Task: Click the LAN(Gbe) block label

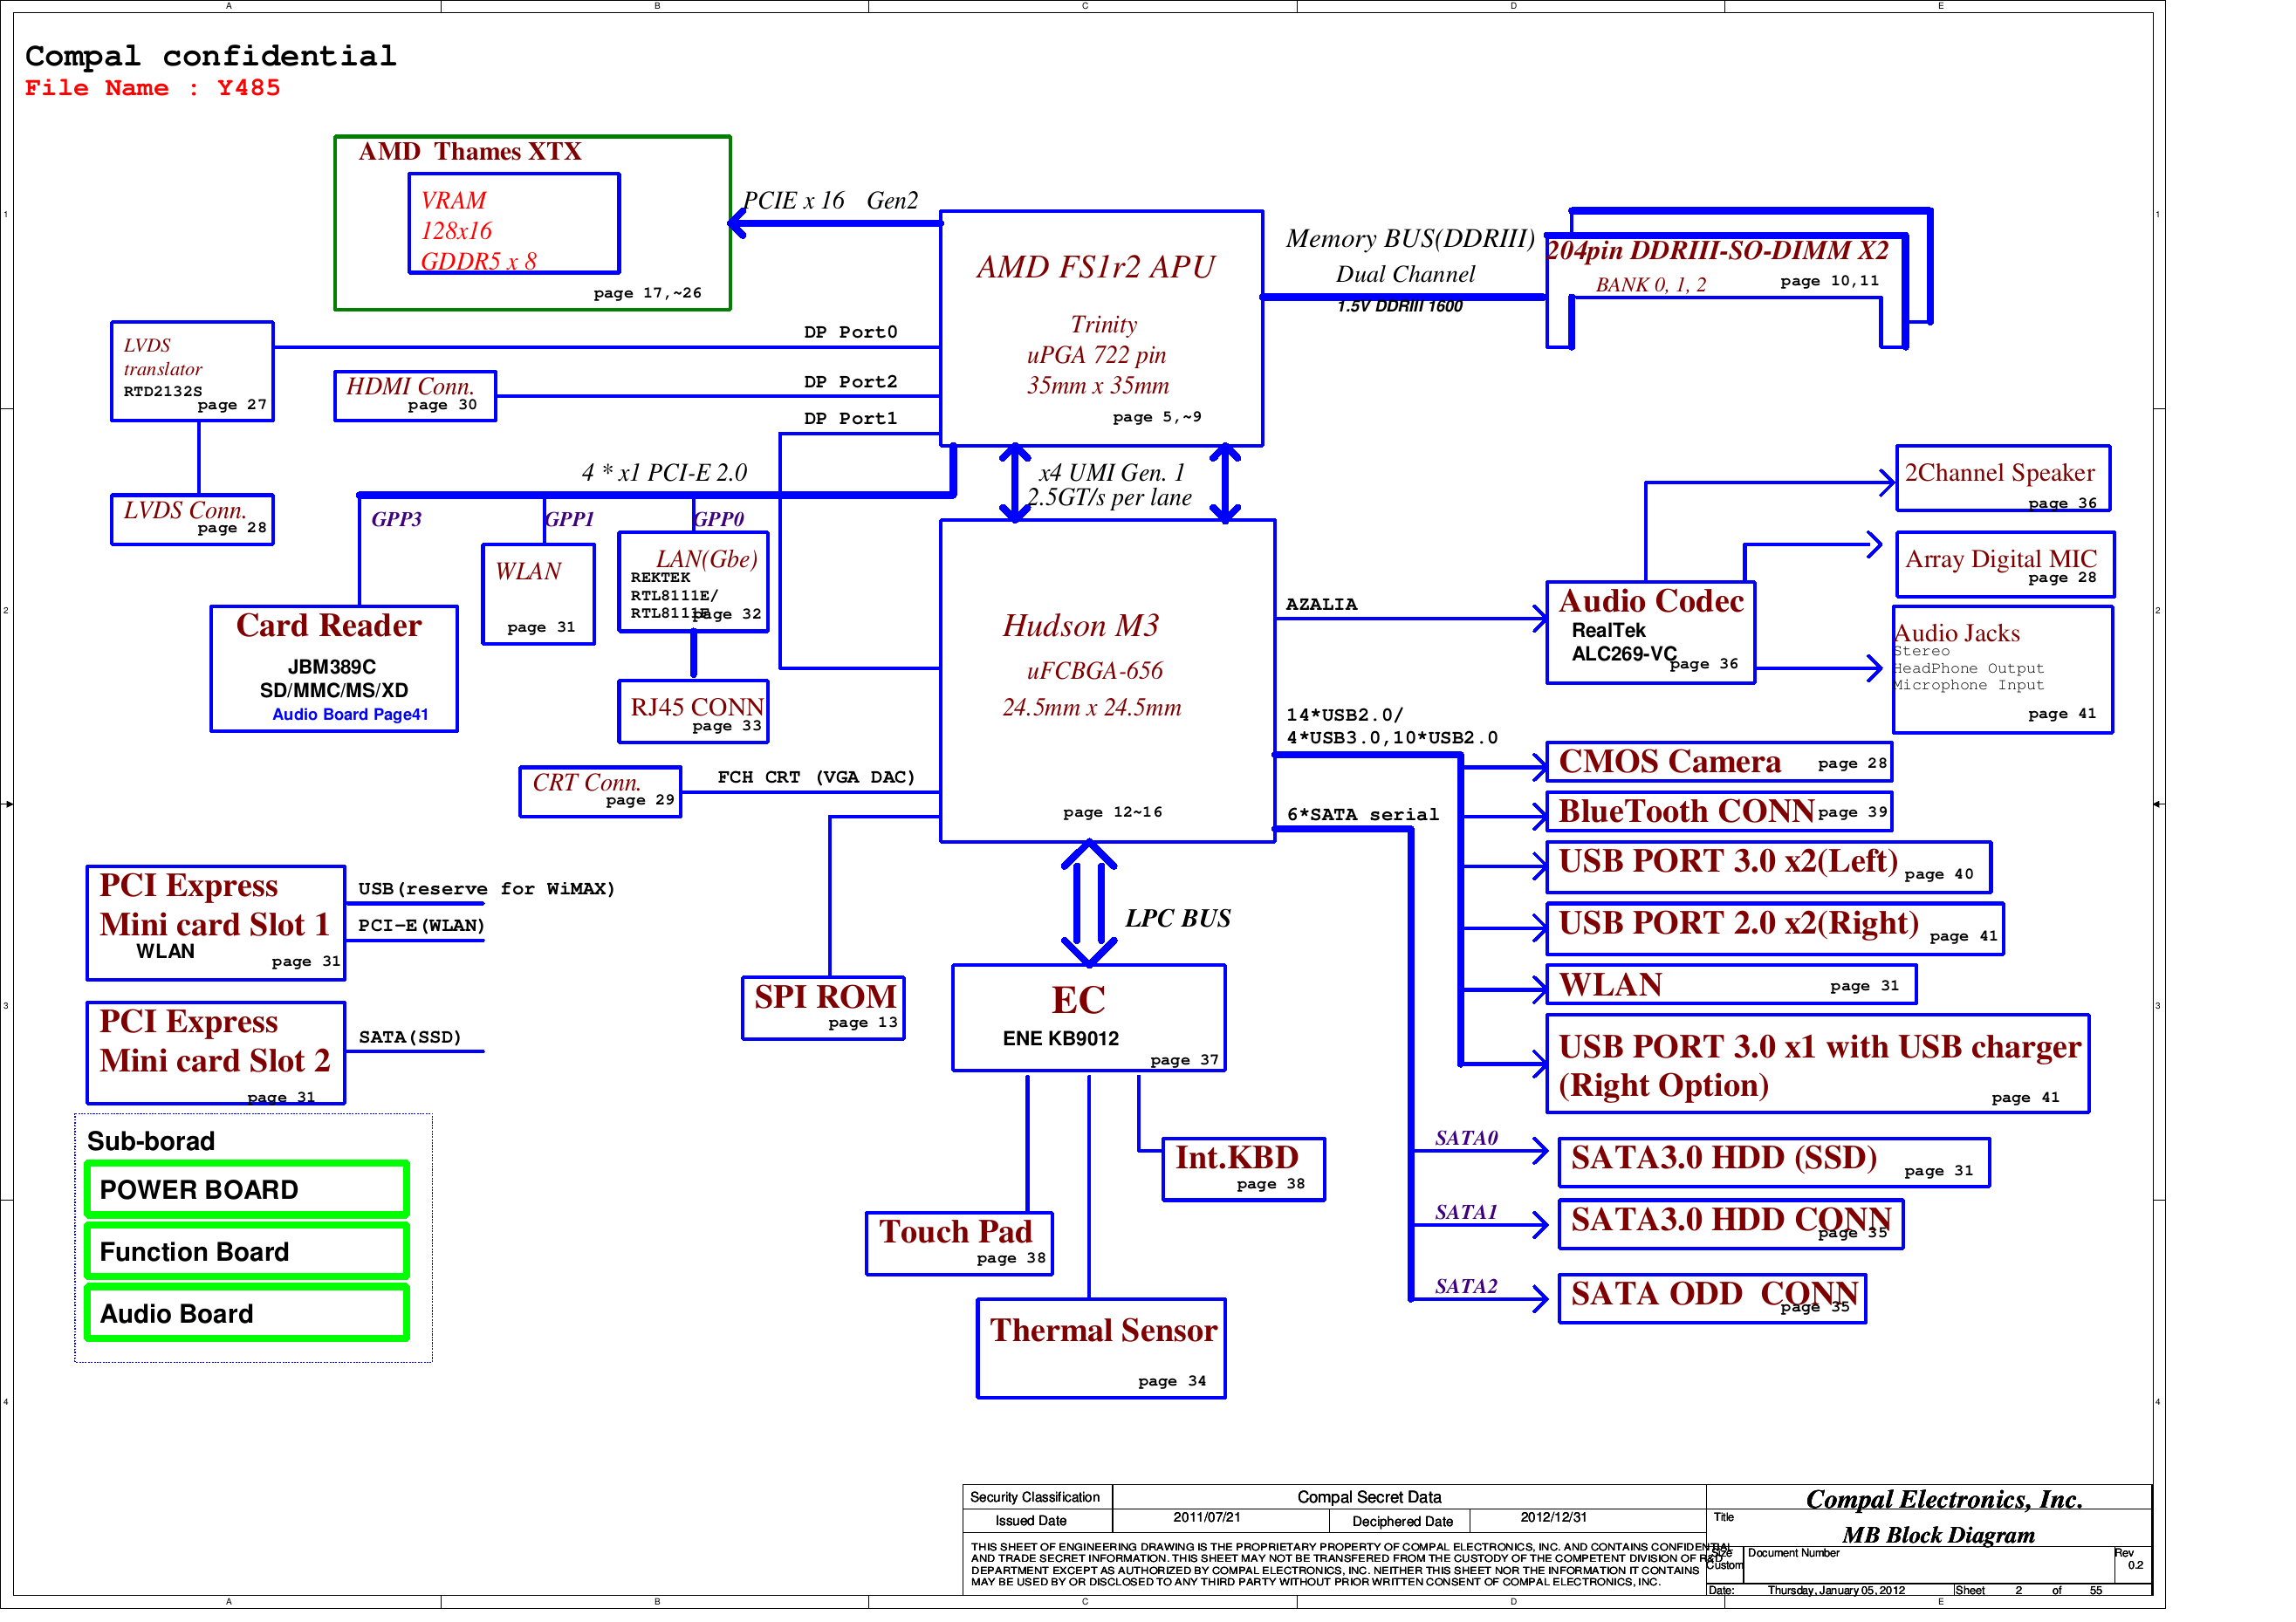Action: [707, 560]
